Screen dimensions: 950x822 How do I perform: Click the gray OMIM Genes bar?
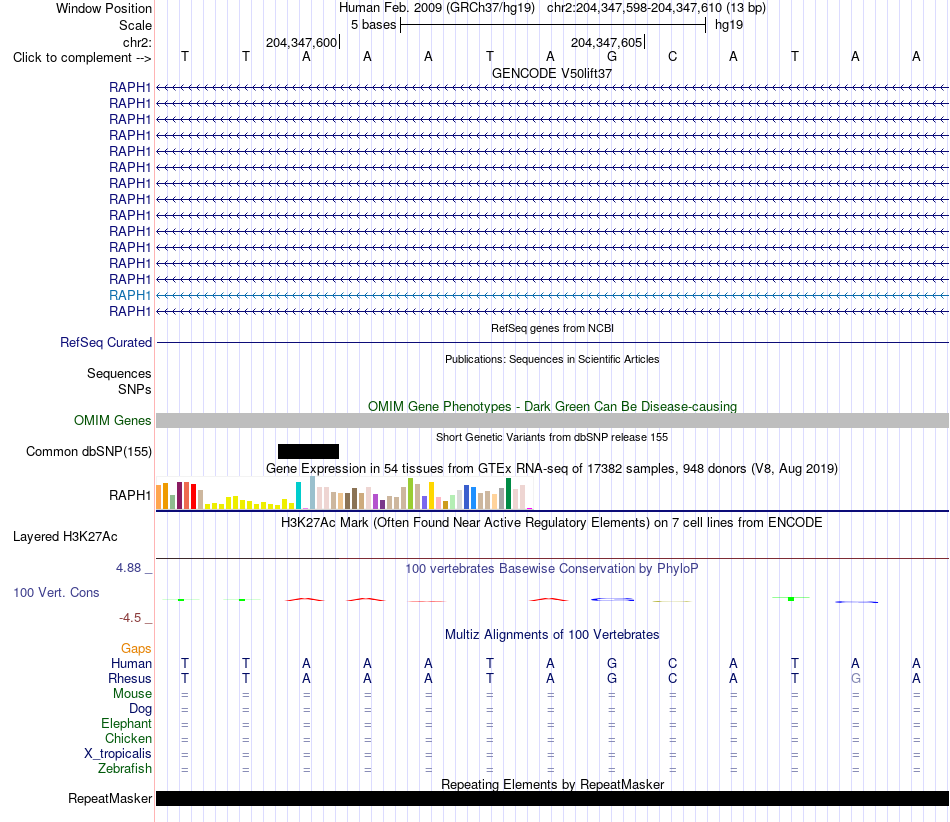(x=552, y=420)
